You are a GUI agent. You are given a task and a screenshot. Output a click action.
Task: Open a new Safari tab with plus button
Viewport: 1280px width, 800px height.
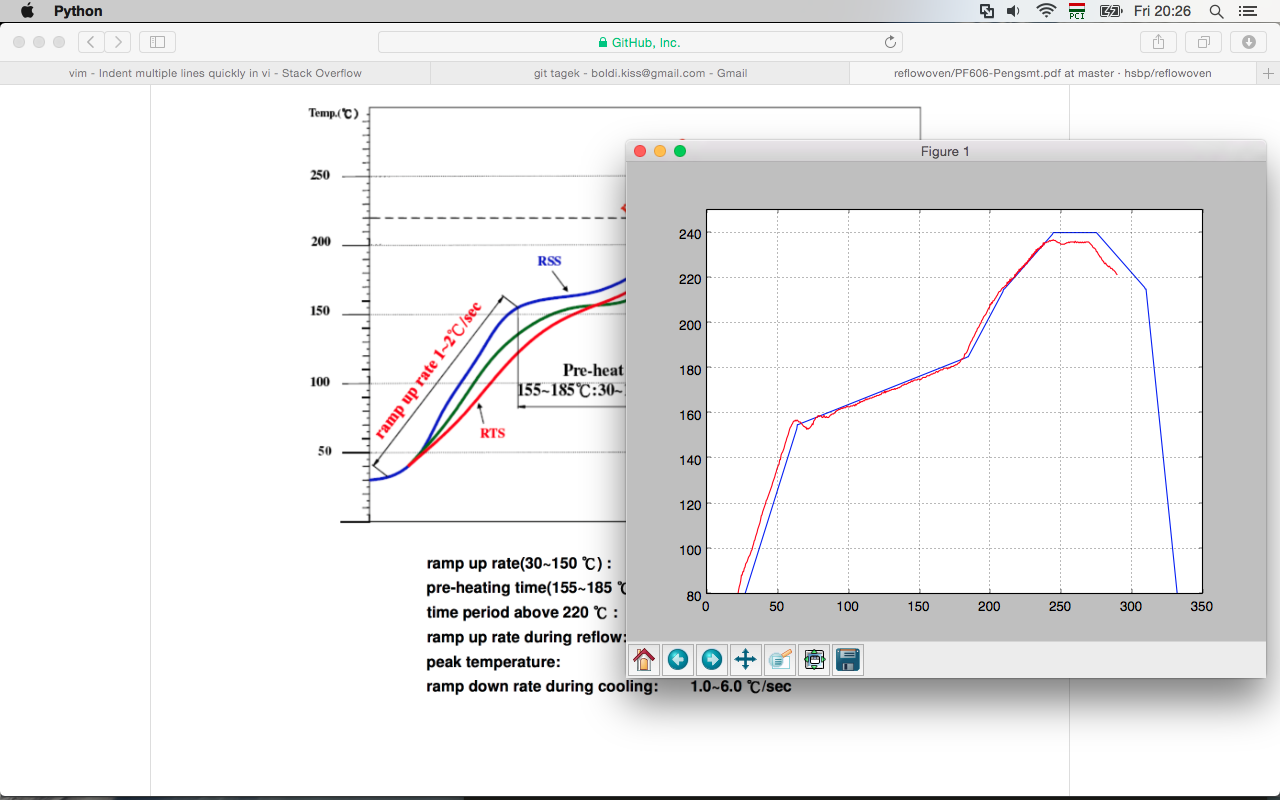(1268, 73)
